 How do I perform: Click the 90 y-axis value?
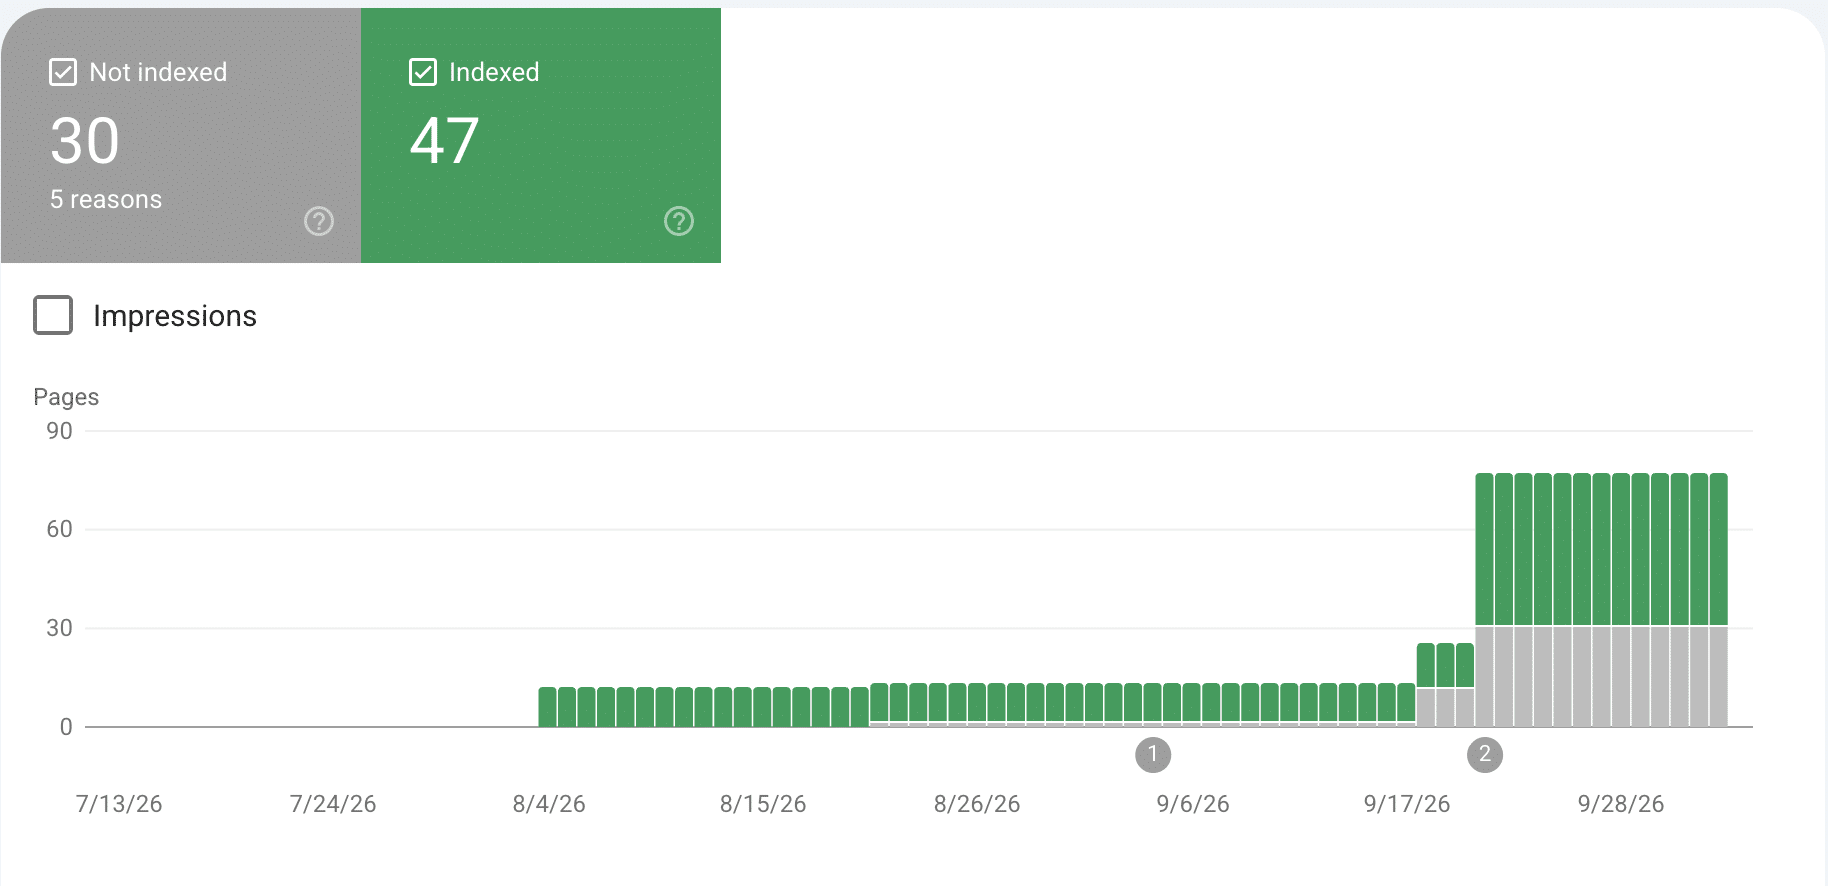(x=59, y=431)
